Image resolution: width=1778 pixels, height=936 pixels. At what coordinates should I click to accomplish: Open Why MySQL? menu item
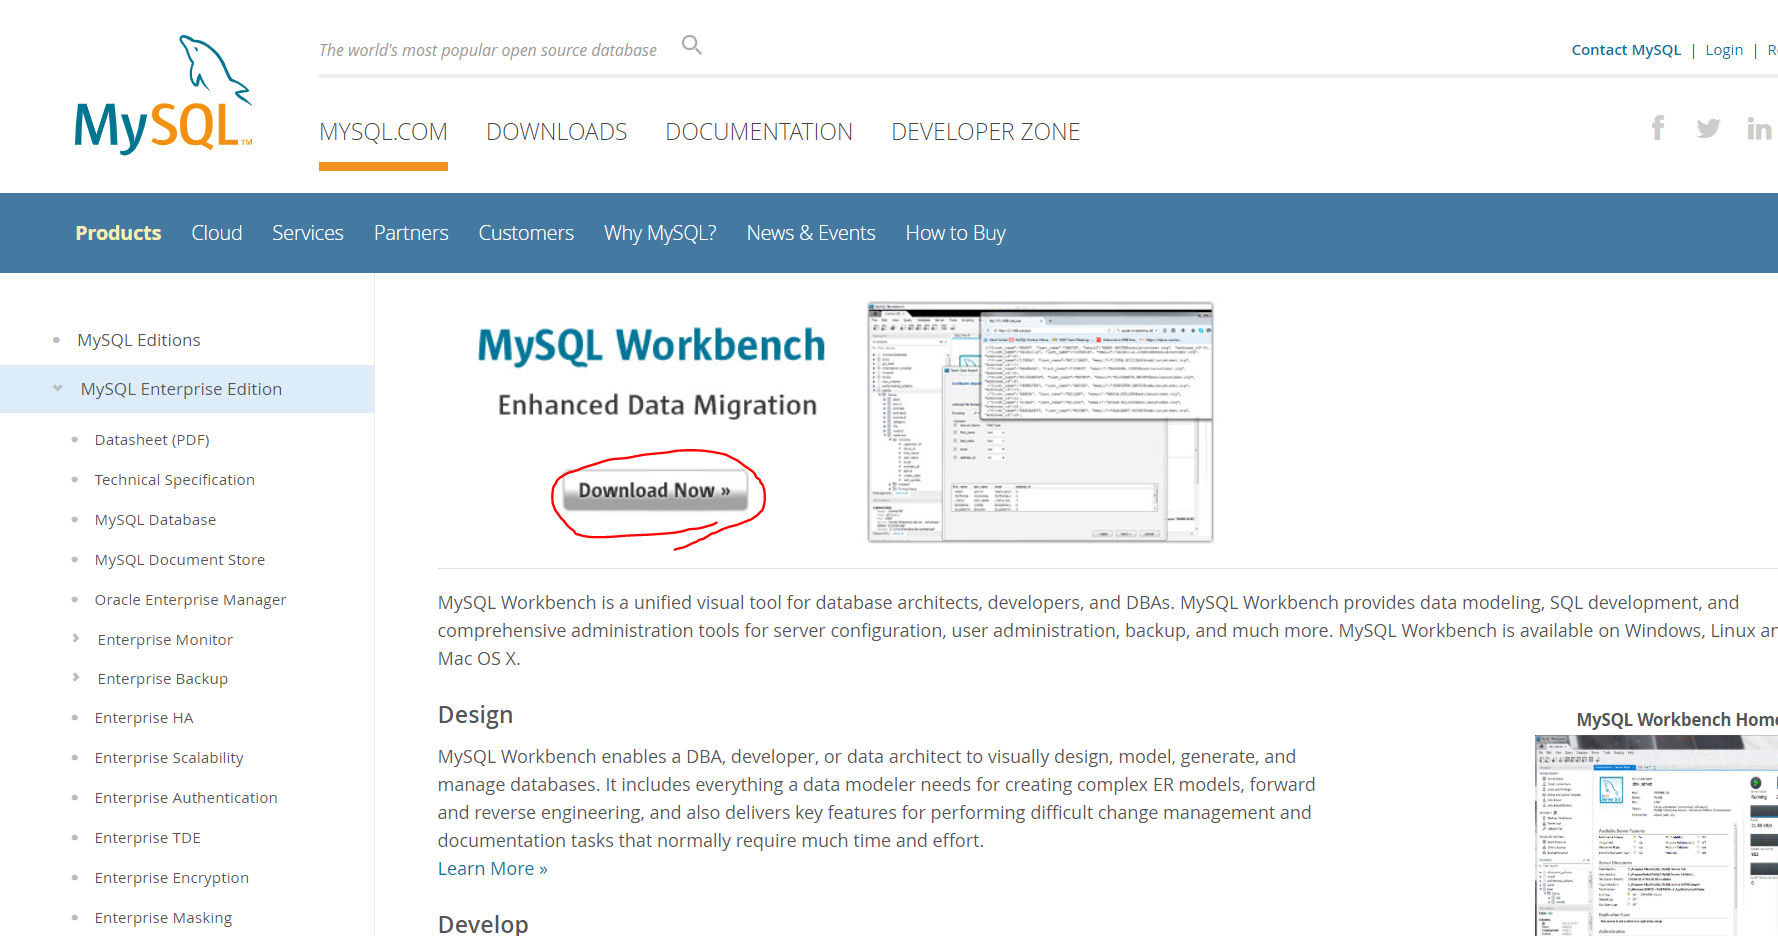coord(660,233)
